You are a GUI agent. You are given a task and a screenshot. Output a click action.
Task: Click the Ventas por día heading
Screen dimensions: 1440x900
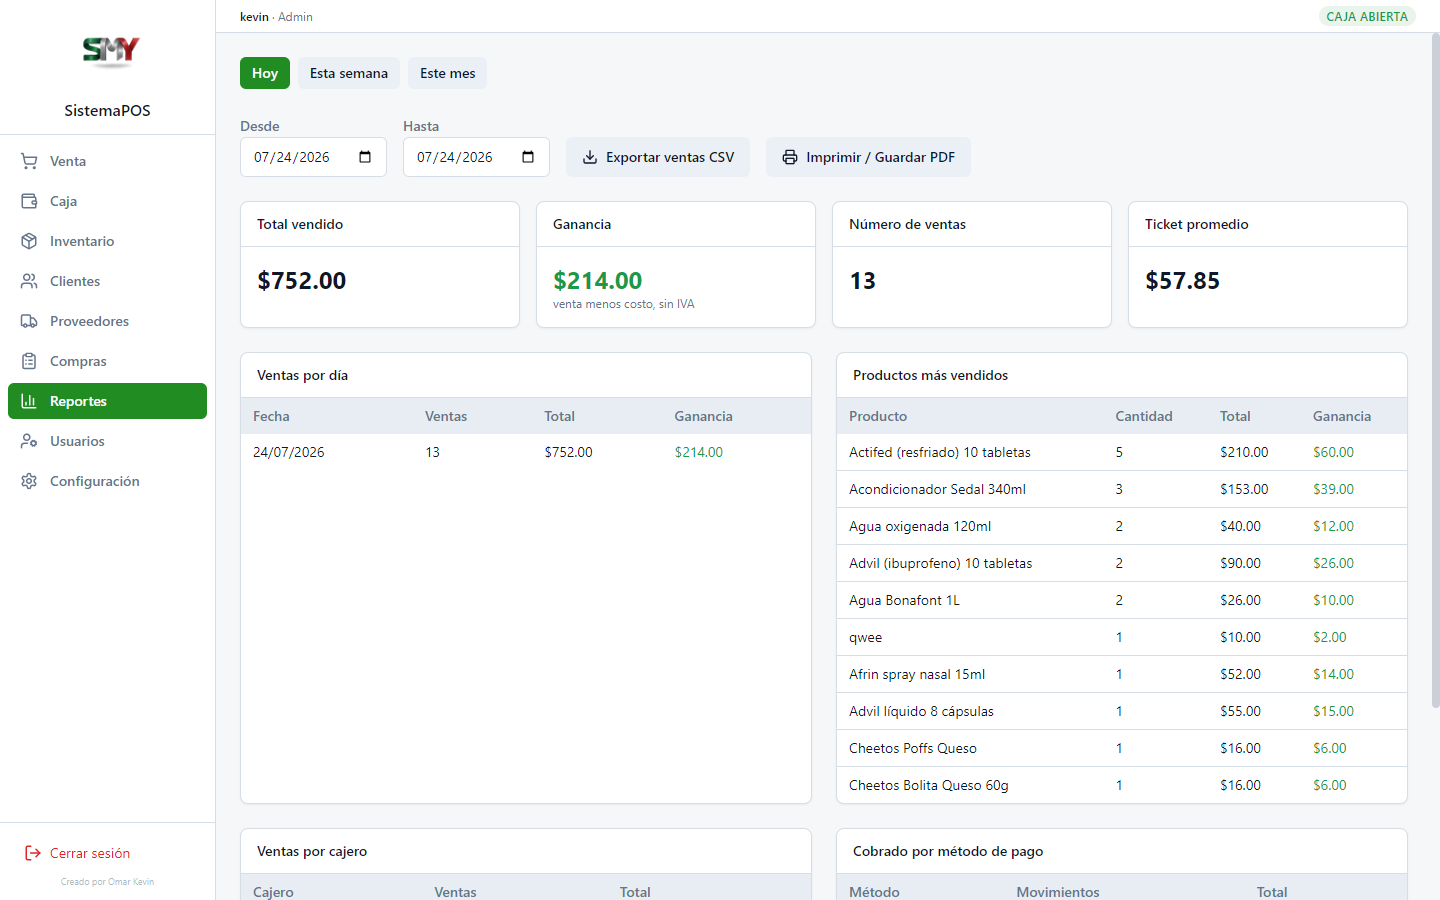point(302,375)
